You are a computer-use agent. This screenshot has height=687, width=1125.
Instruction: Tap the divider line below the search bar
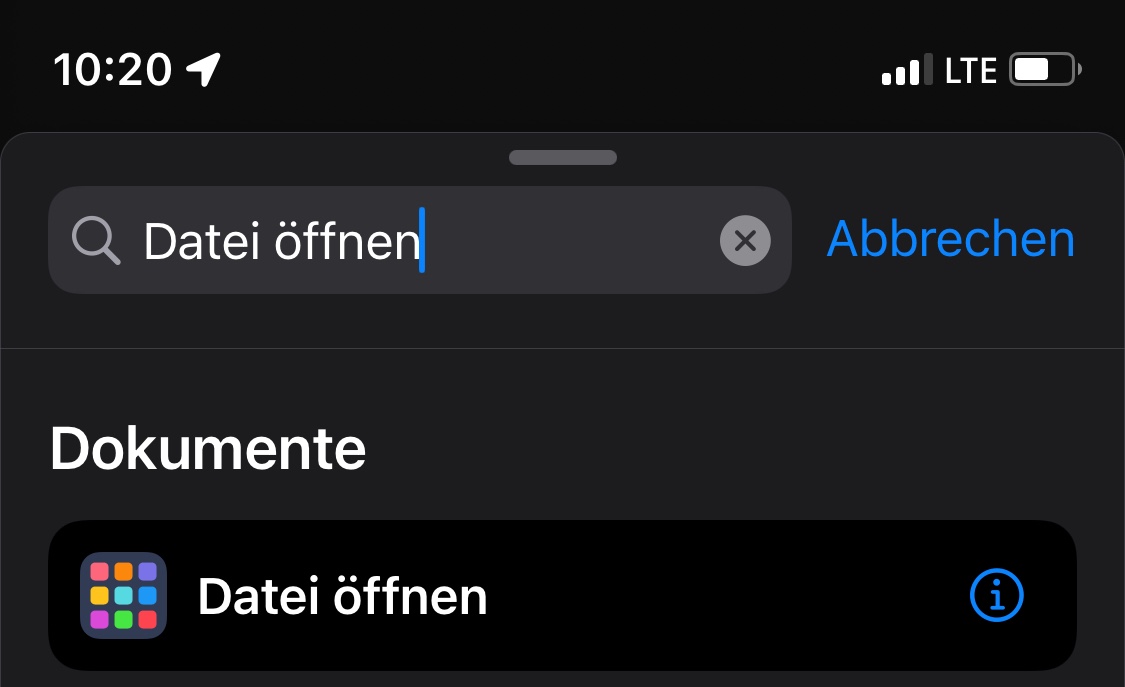pos(562,348)
